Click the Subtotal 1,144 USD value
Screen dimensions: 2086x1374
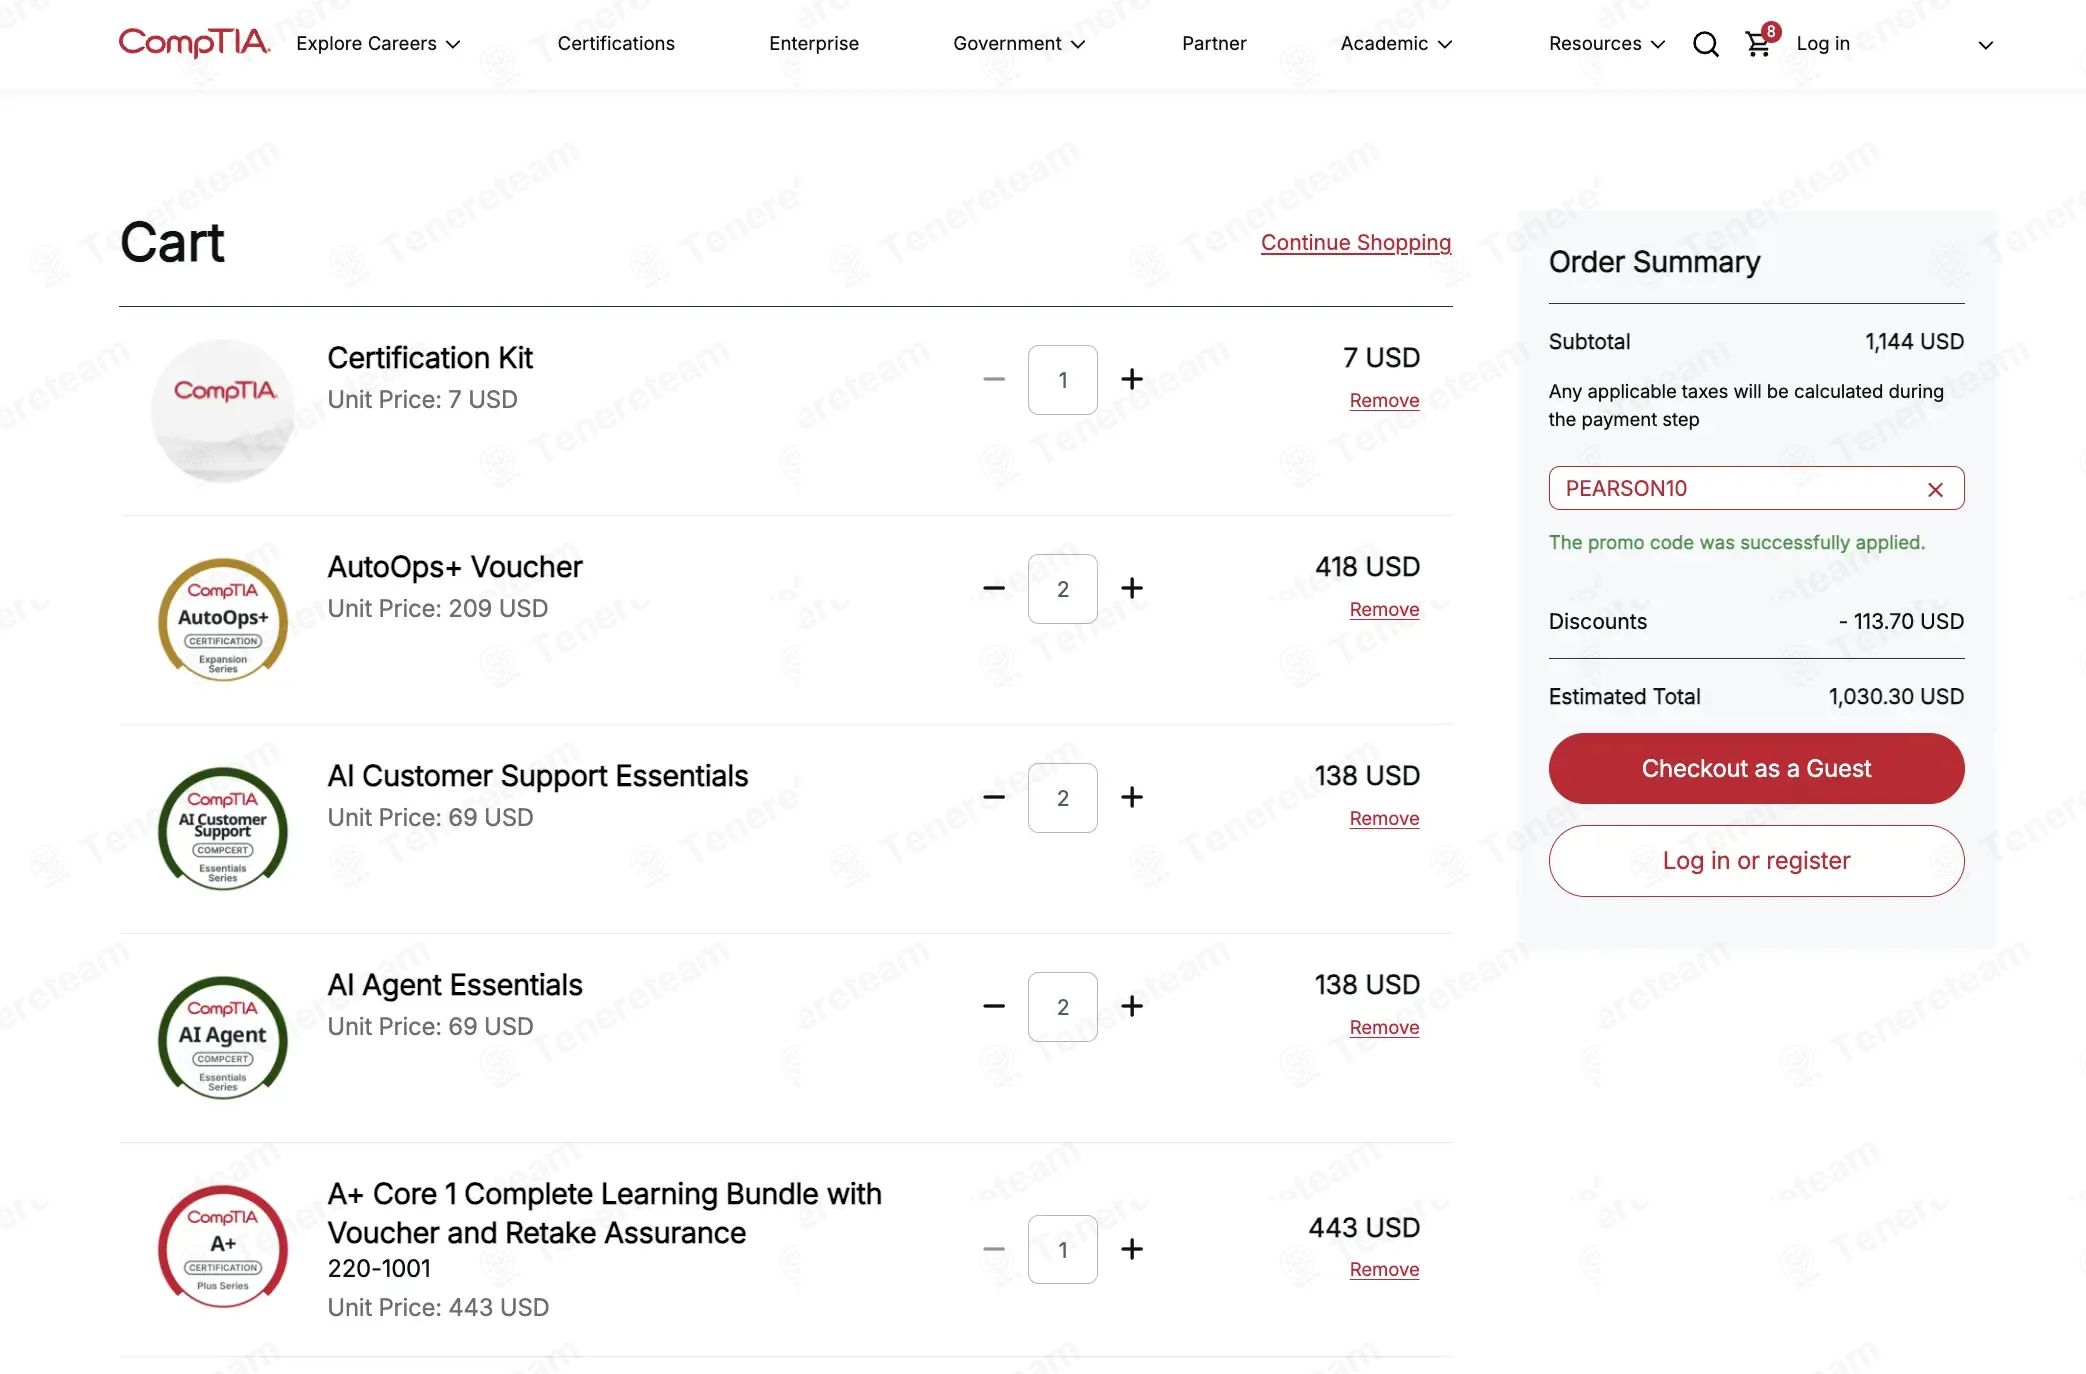coord(1914,342)
